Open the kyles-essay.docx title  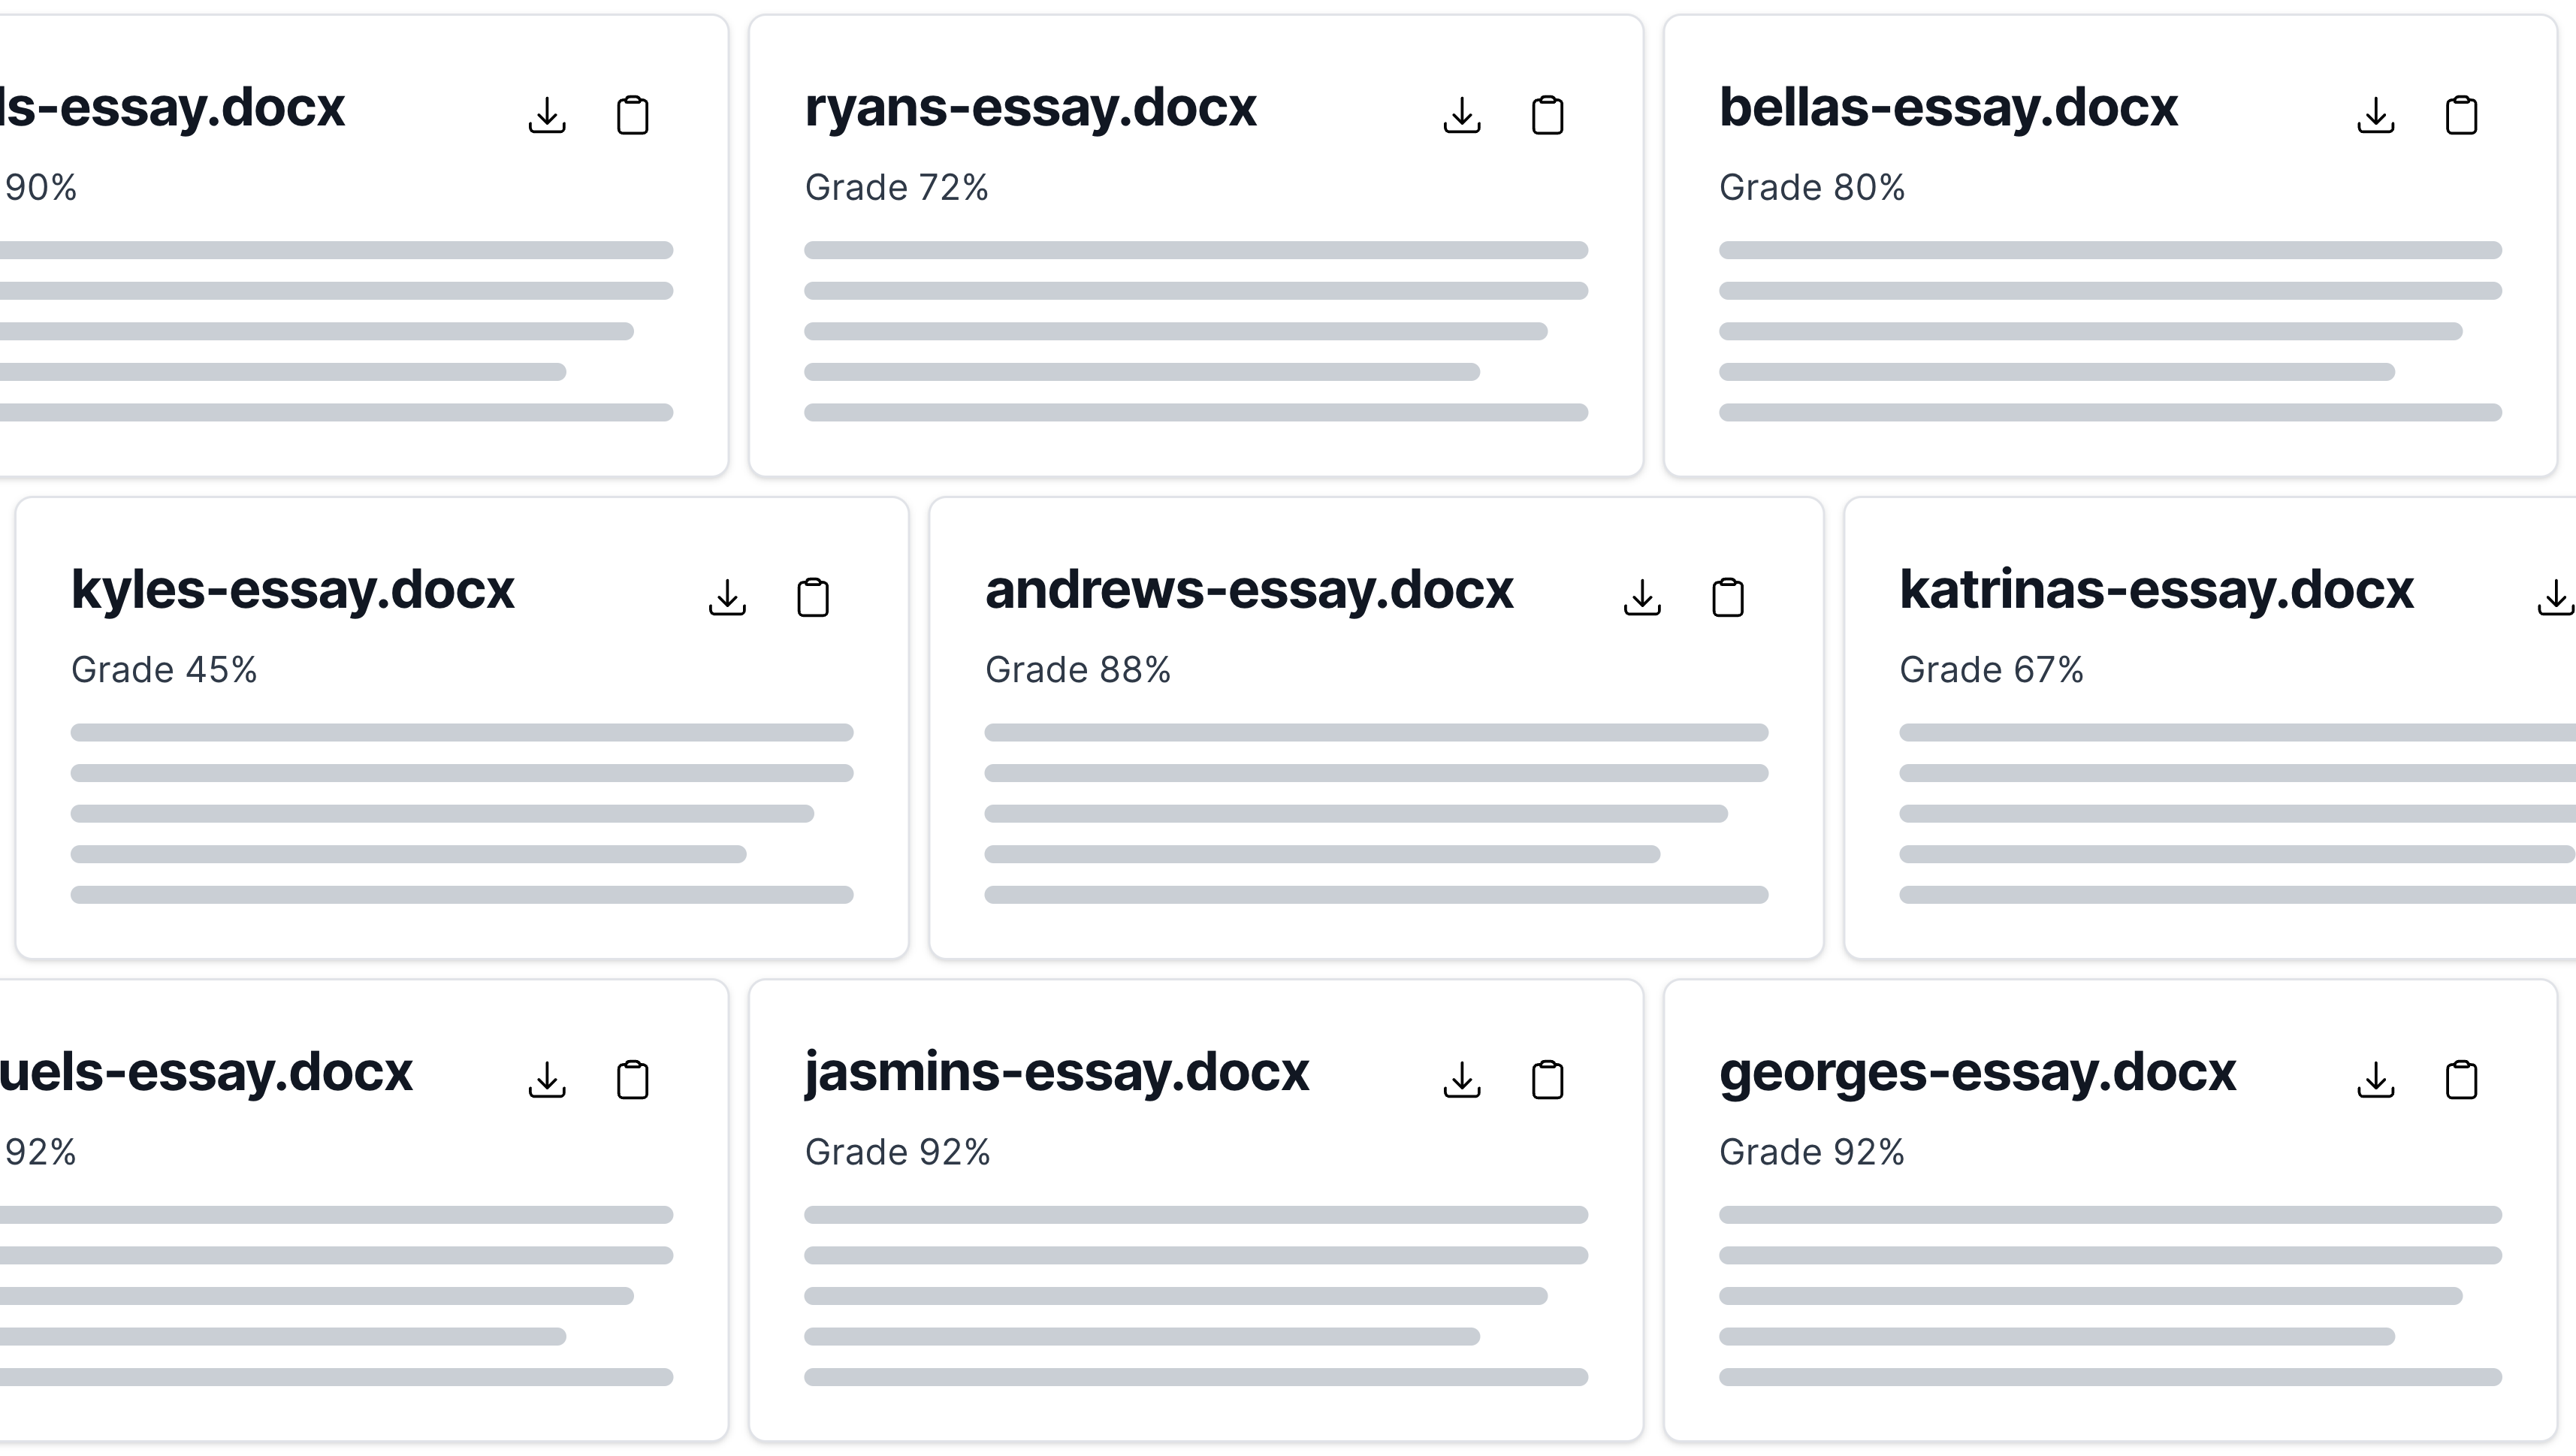pyautogui.click(x=292, y=590)
